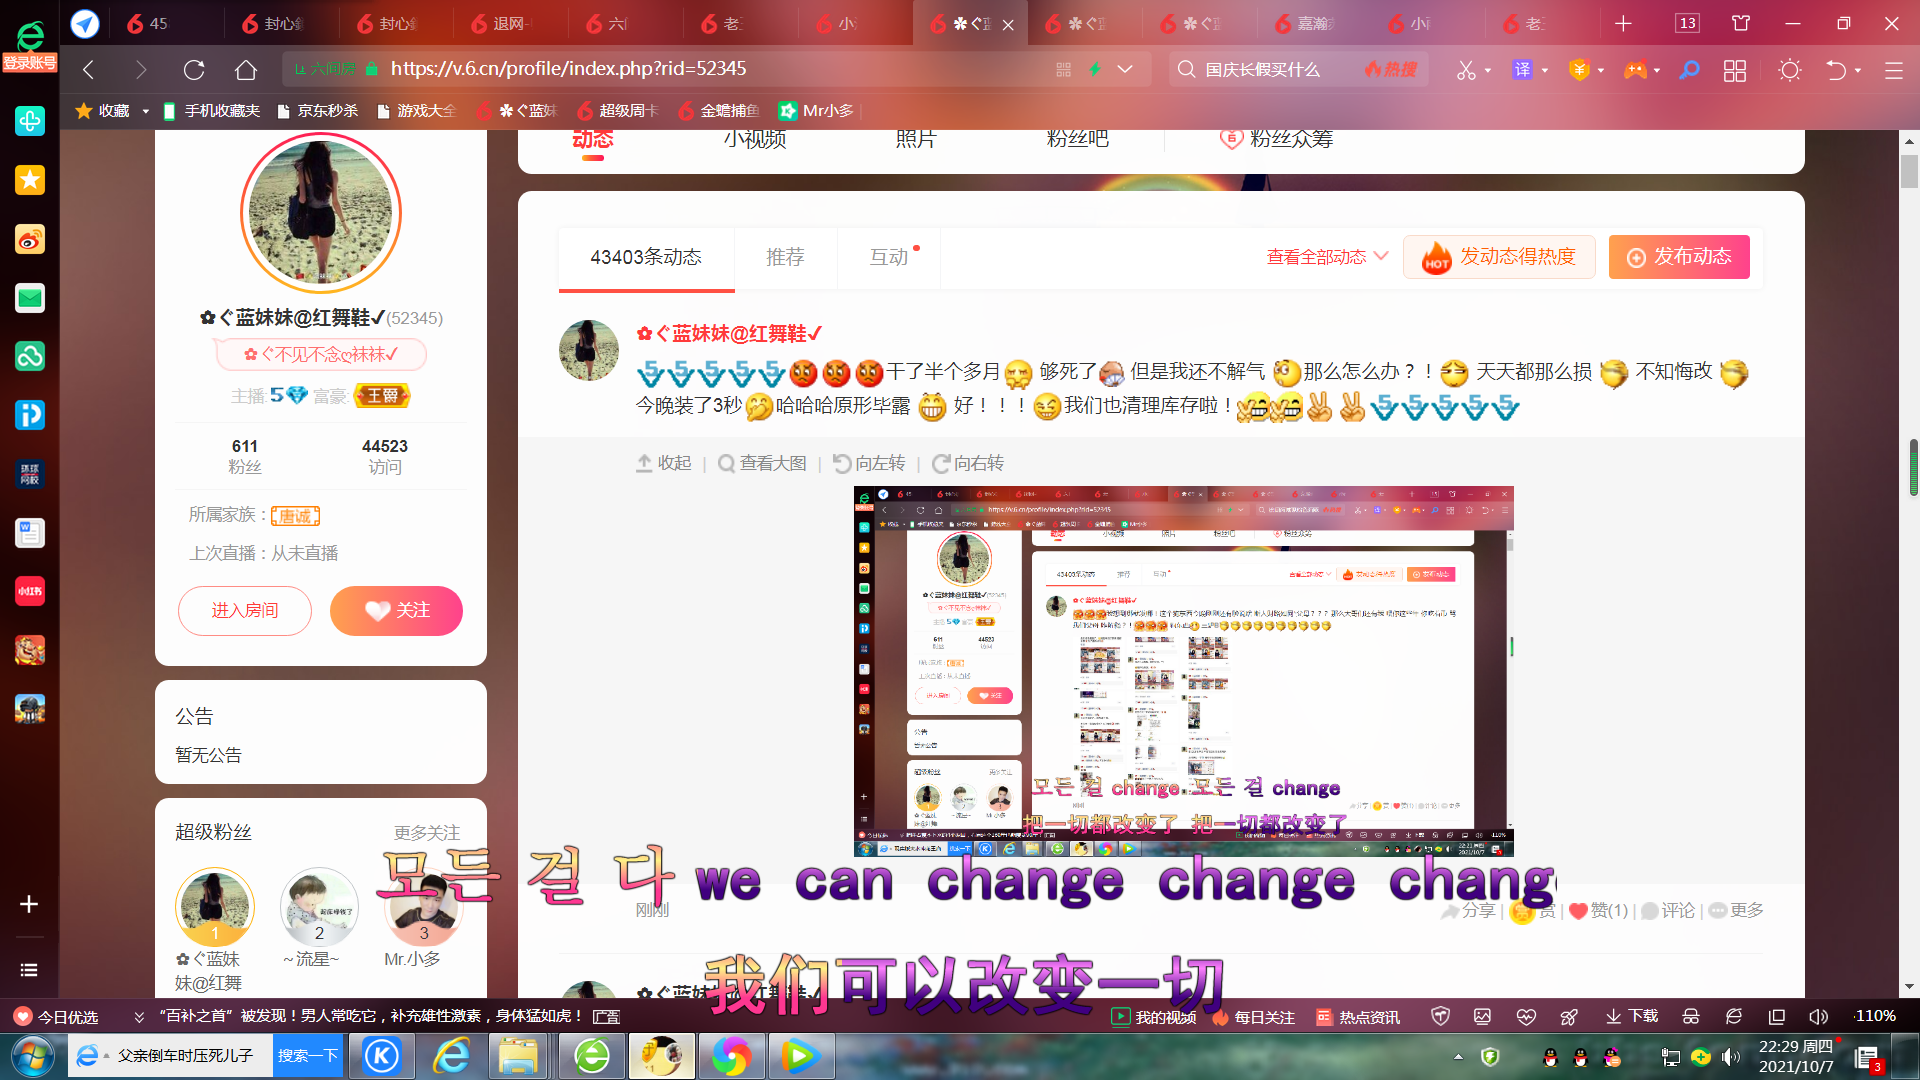Open the browser home page
Image resolution: width=1920 pixels, height=1080 pixels.
tap(246, 69)
